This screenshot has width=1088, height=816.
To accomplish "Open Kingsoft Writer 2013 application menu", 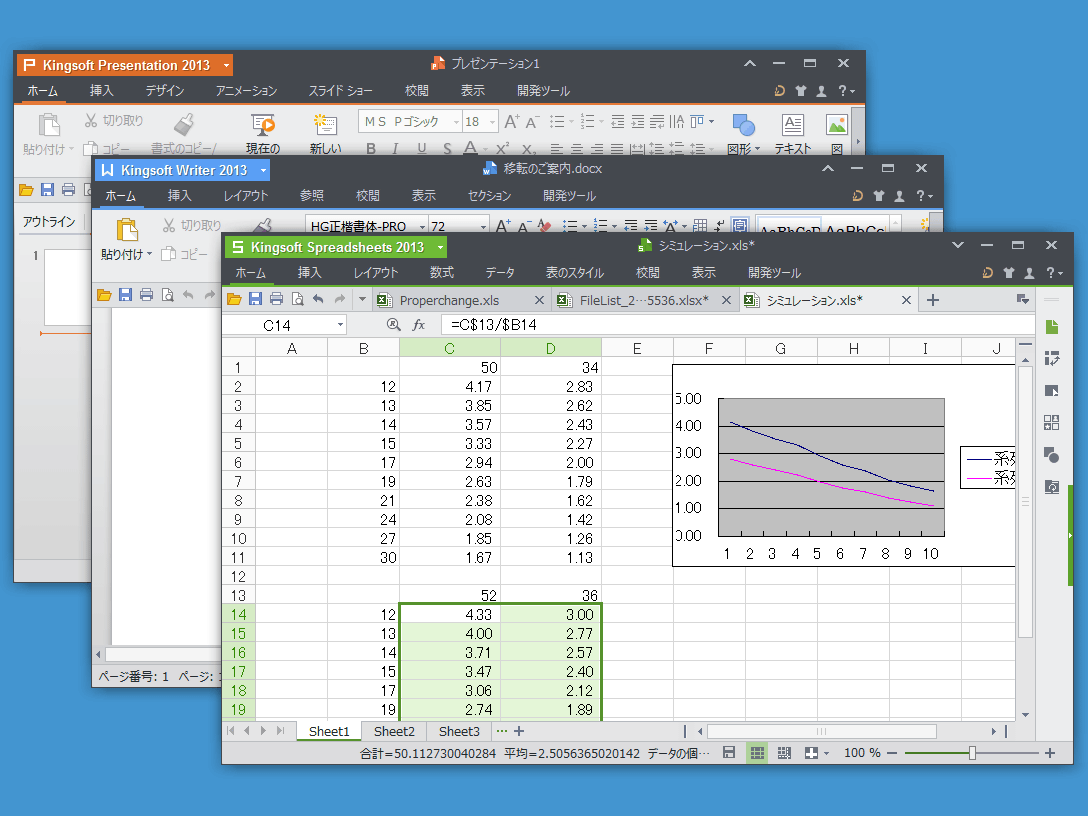I will point(183,170).
